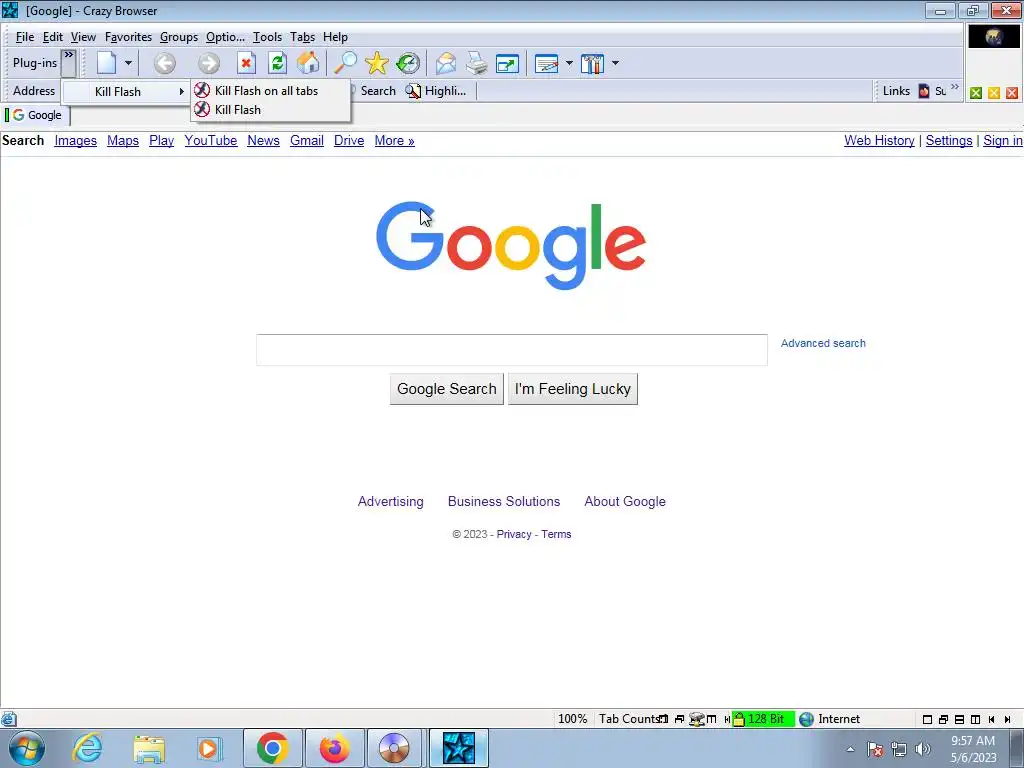
Task: Open Favorites via the star icon
Action: coord(377,63)
